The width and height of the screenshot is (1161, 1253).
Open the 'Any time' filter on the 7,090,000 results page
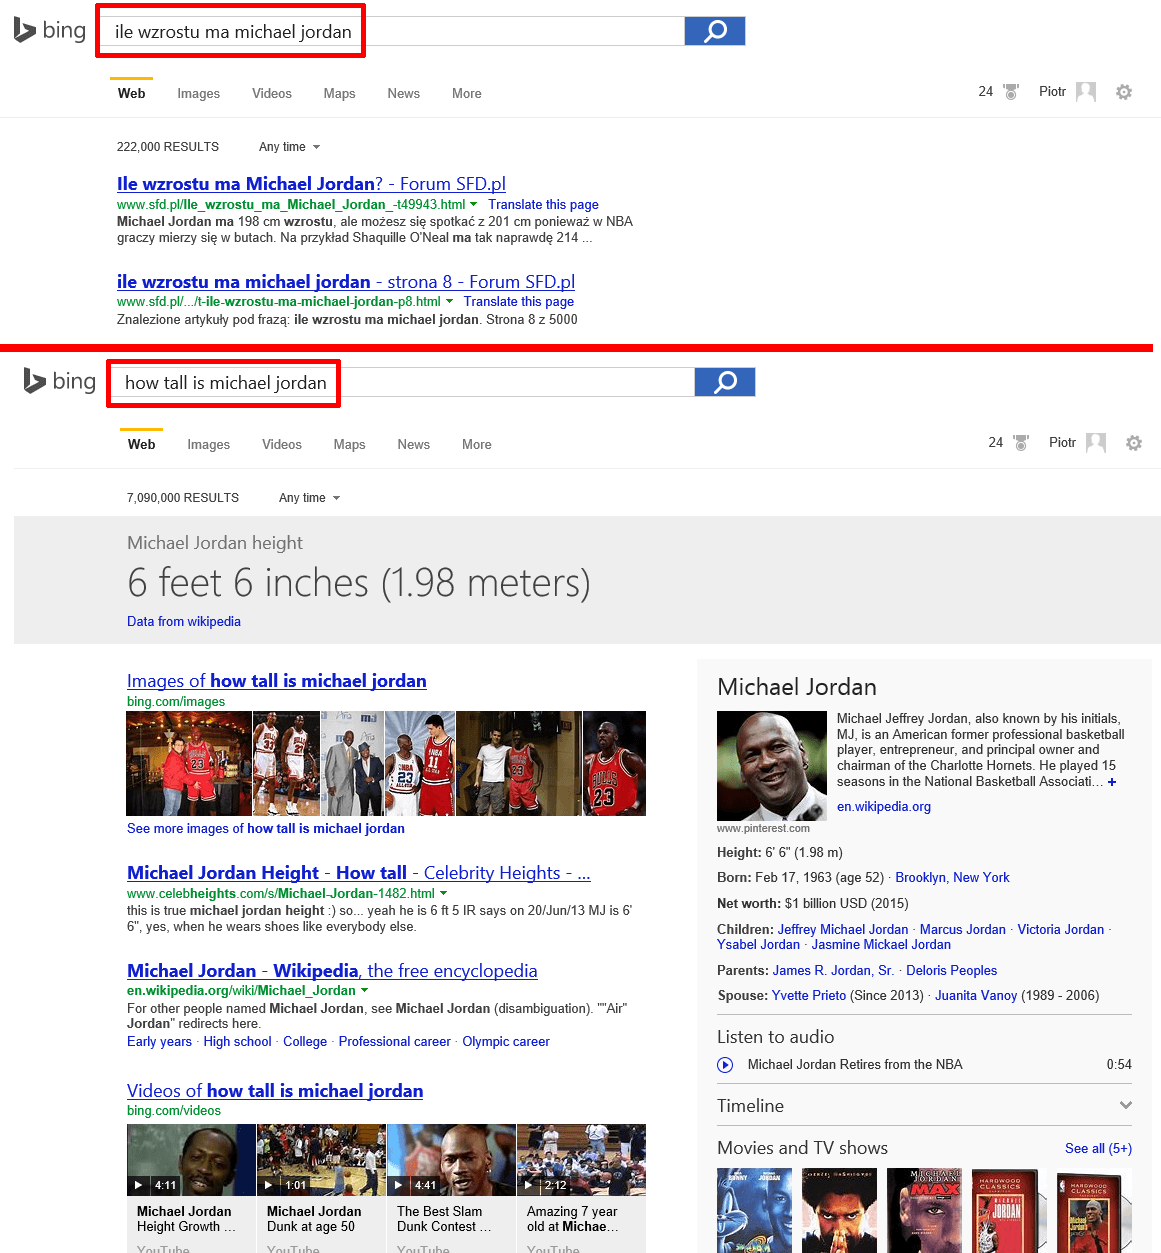click(x=309, y=498)
